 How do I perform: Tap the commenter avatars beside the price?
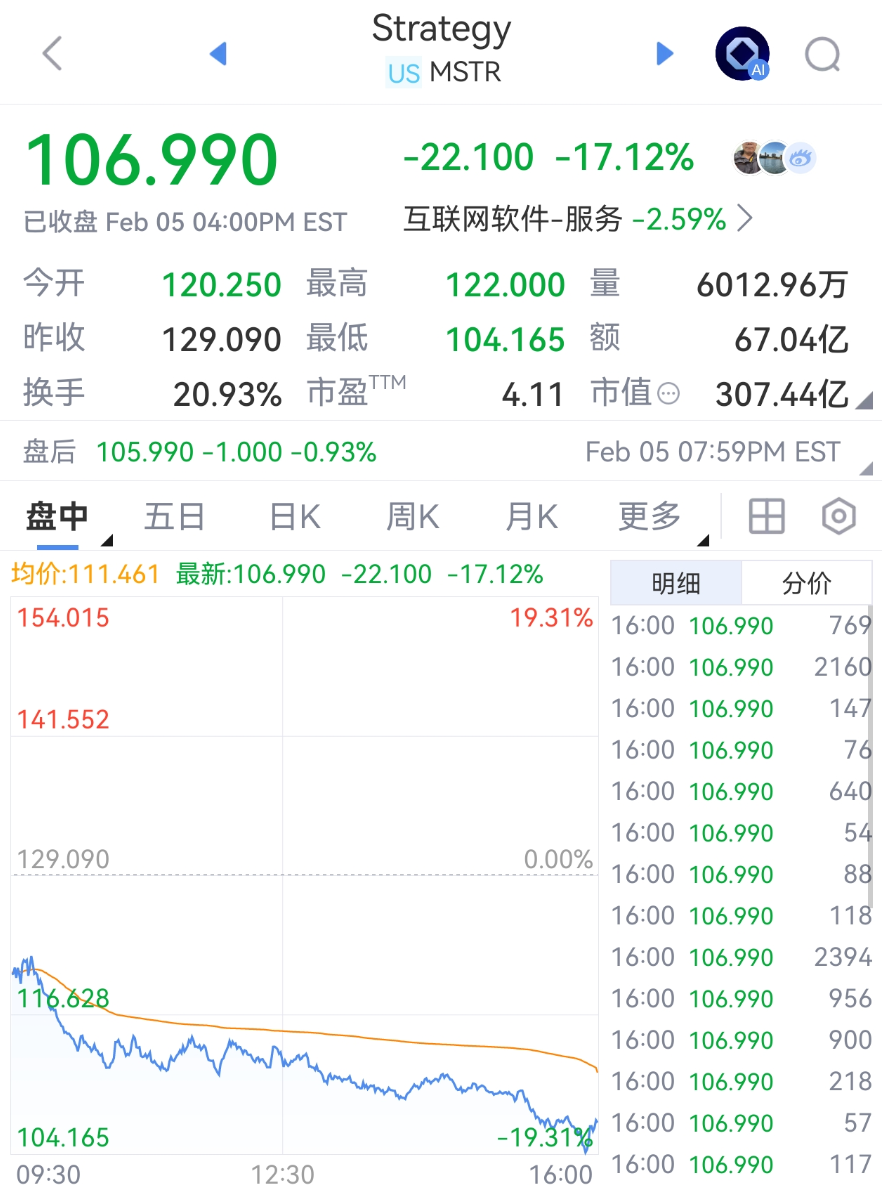click(x=762, y=158)
